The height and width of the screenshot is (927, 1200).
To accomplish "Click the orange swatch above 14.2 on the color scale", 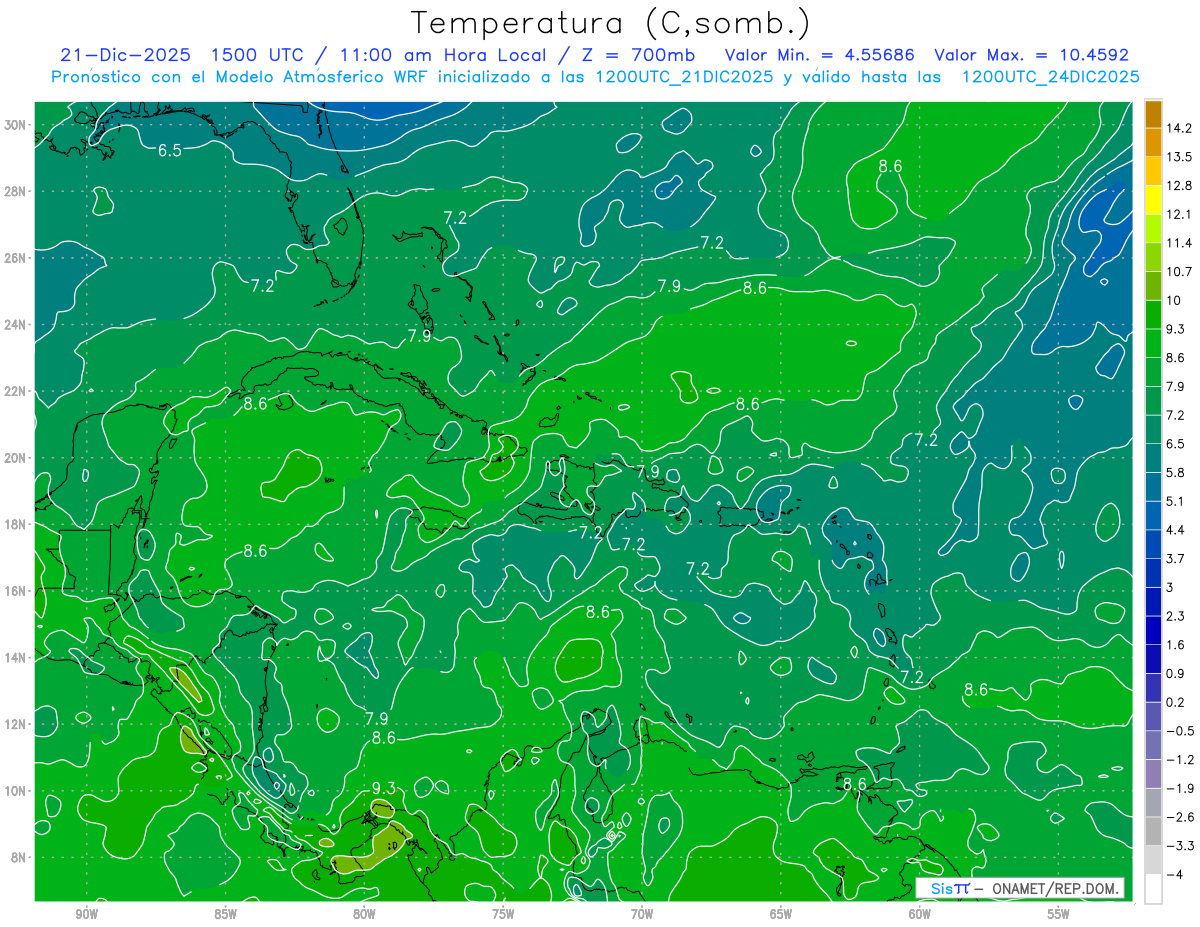I will point(1153,114).
